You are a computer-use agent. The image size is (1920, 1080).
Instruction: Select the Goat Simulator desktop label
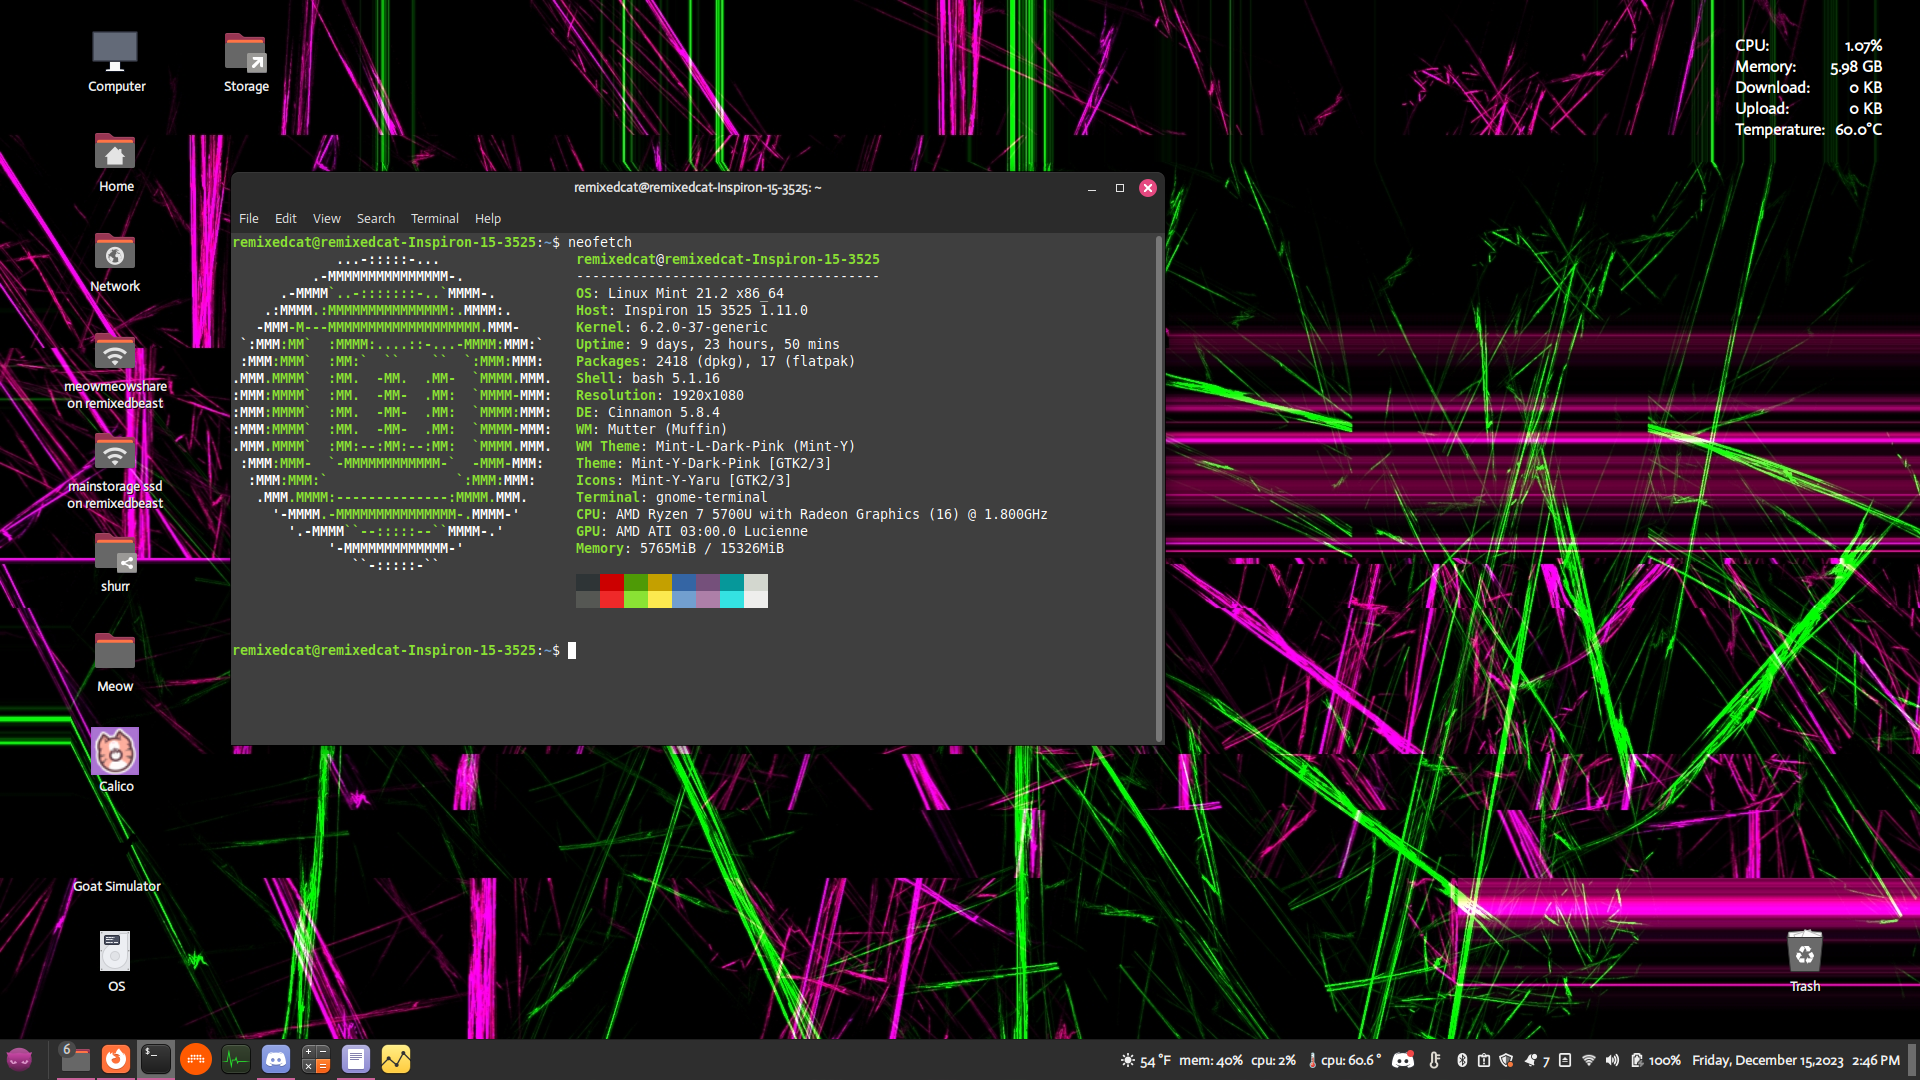point(116,886)
